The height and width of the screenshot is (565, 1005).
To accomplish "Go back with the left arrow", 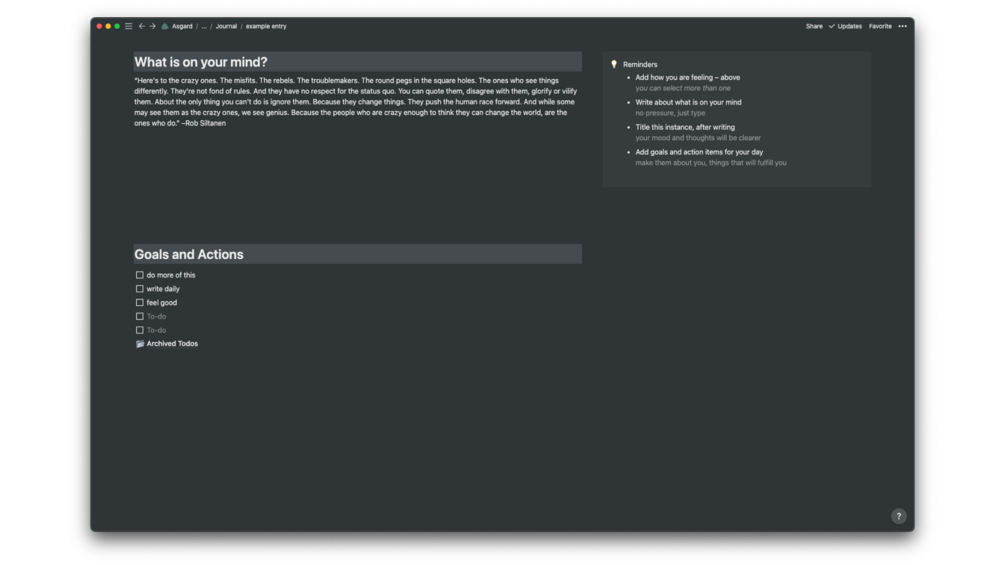I will tap(142, 26).
